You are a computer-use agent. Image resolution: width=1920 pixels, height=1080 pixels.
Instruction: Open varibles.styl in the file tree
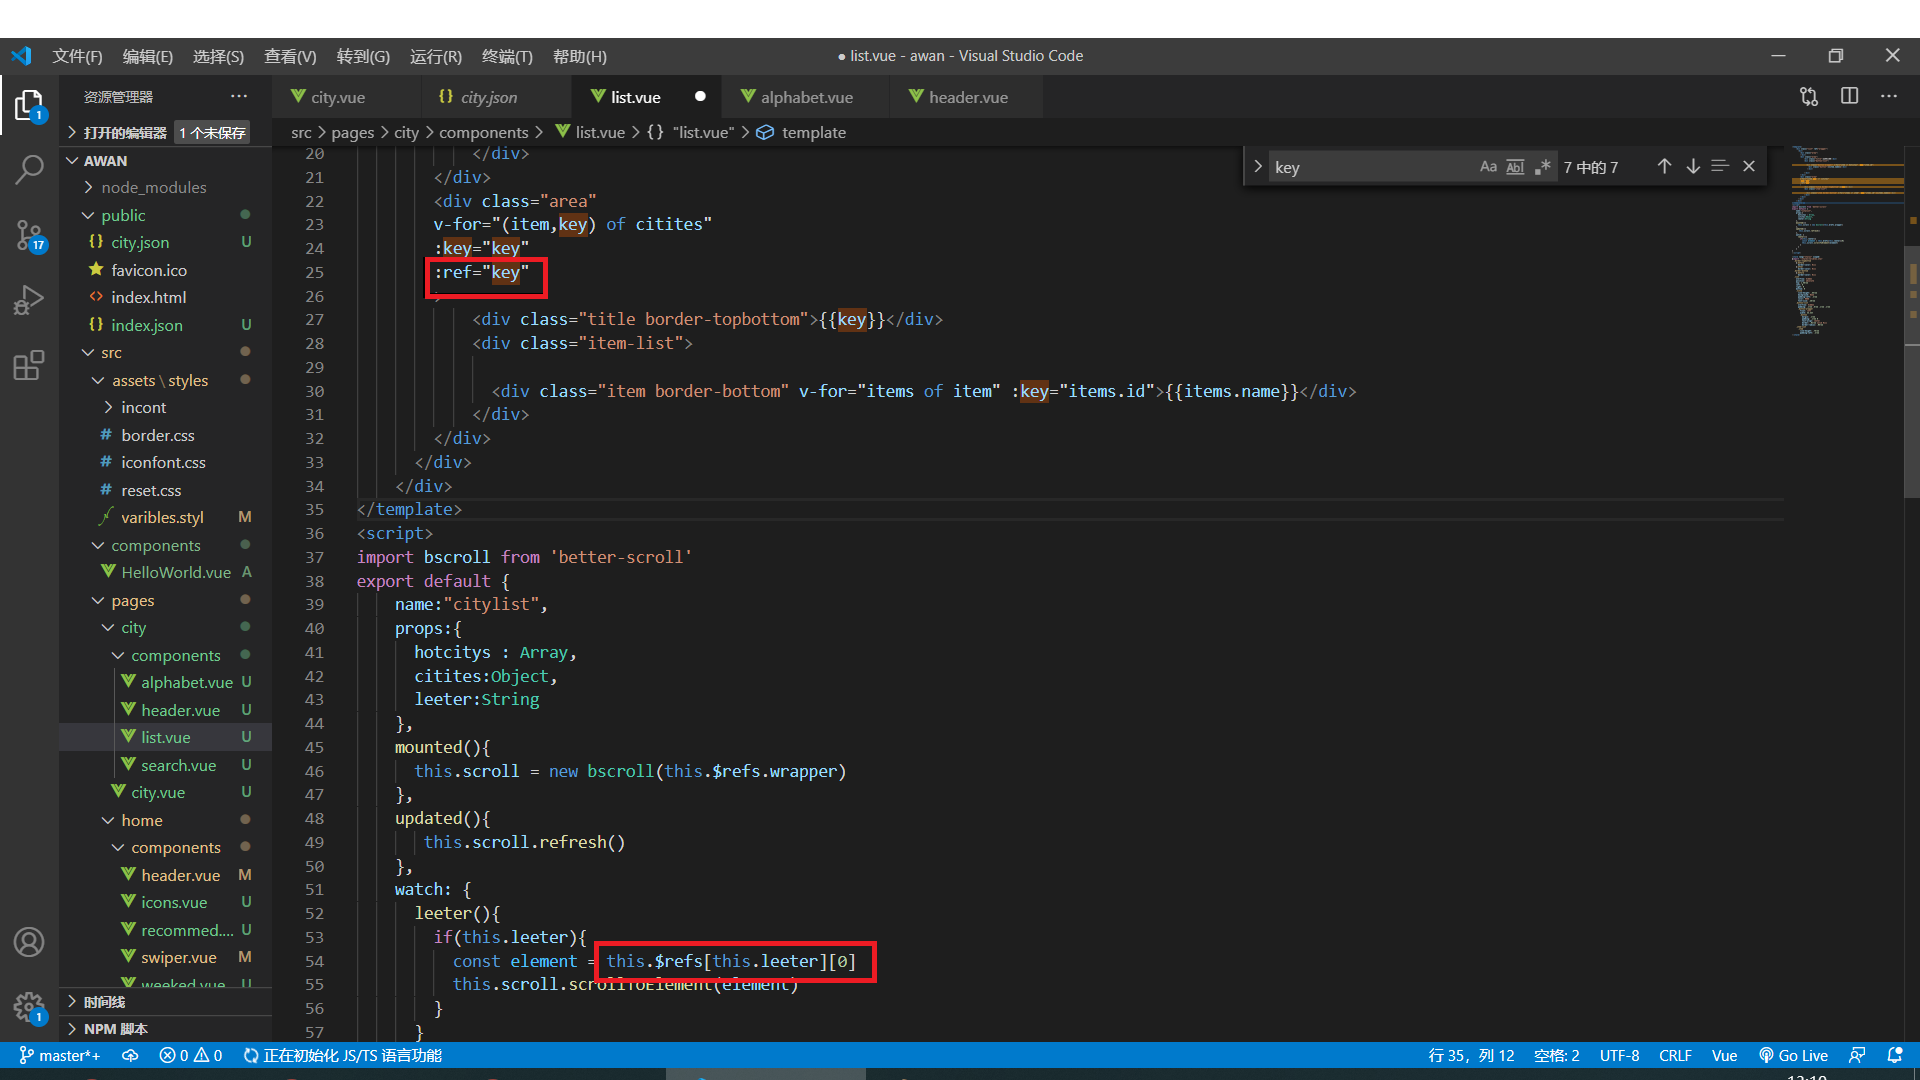(x=162, y=517)
